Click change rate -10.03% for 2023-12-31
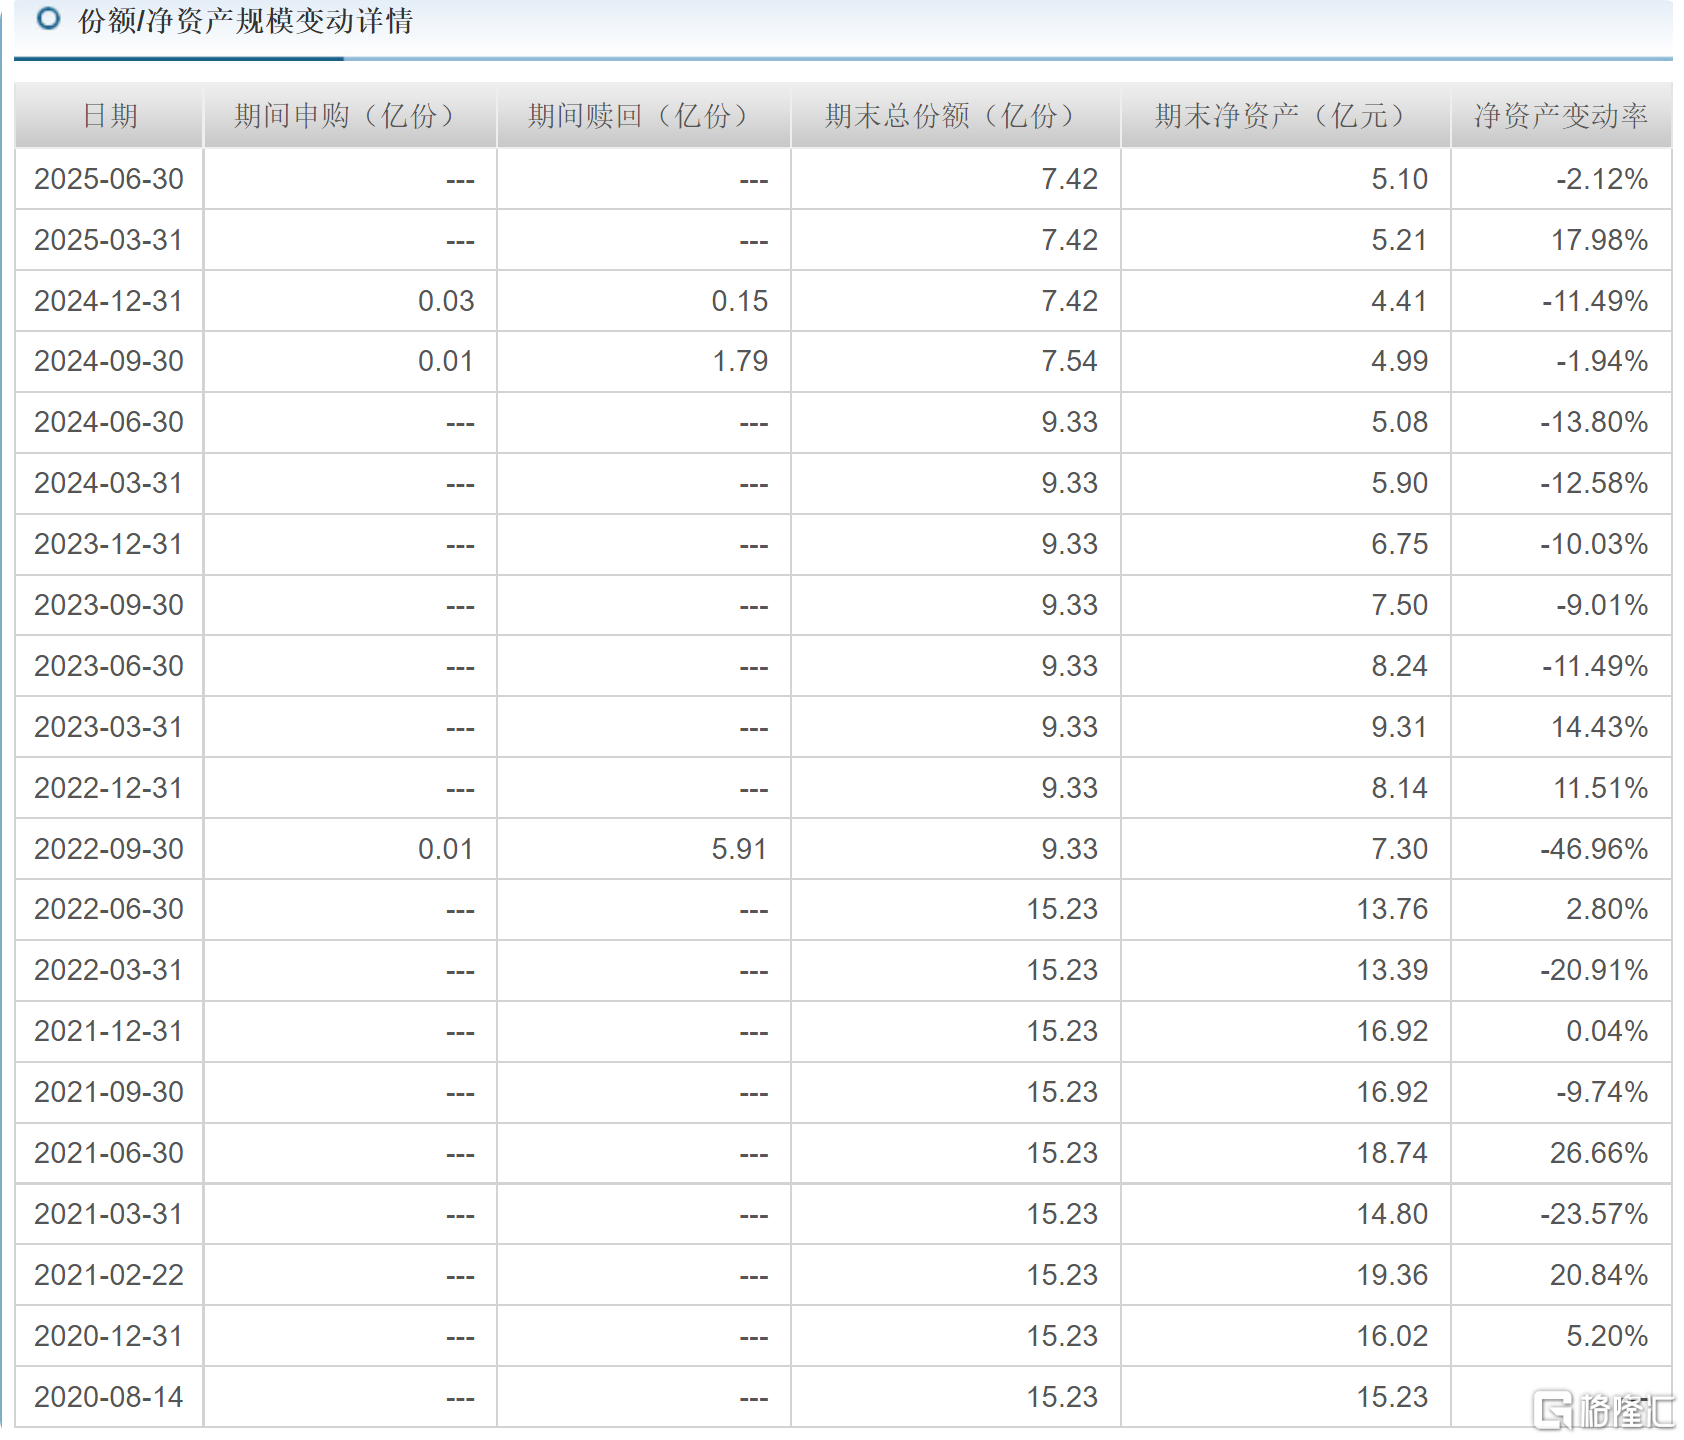The image size is (1684, 1440). [1594, 544]
